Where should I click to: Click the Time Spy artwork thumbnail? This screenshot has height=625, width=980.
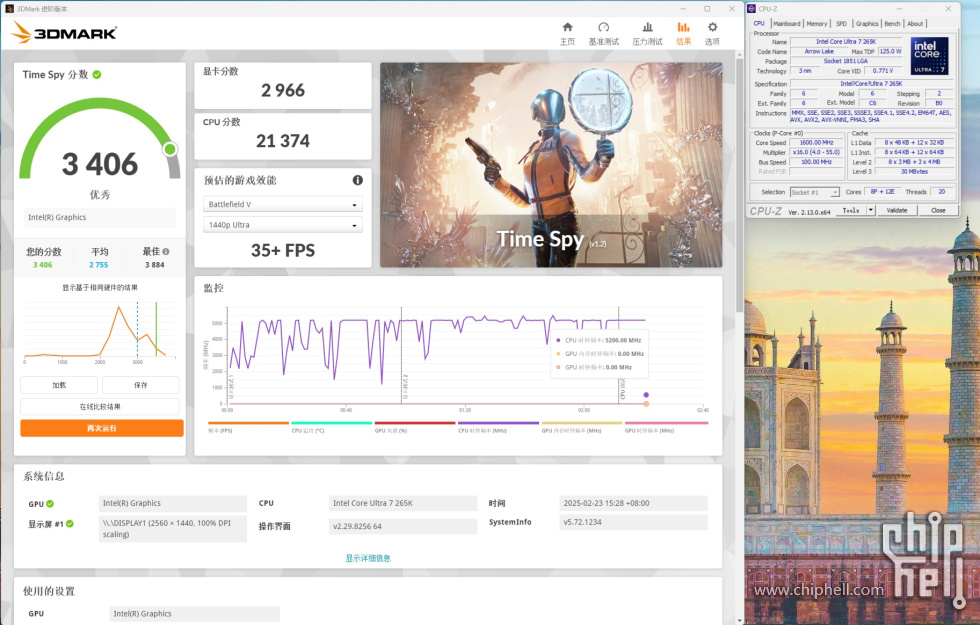pyautogui.click(x=551, y=165)
